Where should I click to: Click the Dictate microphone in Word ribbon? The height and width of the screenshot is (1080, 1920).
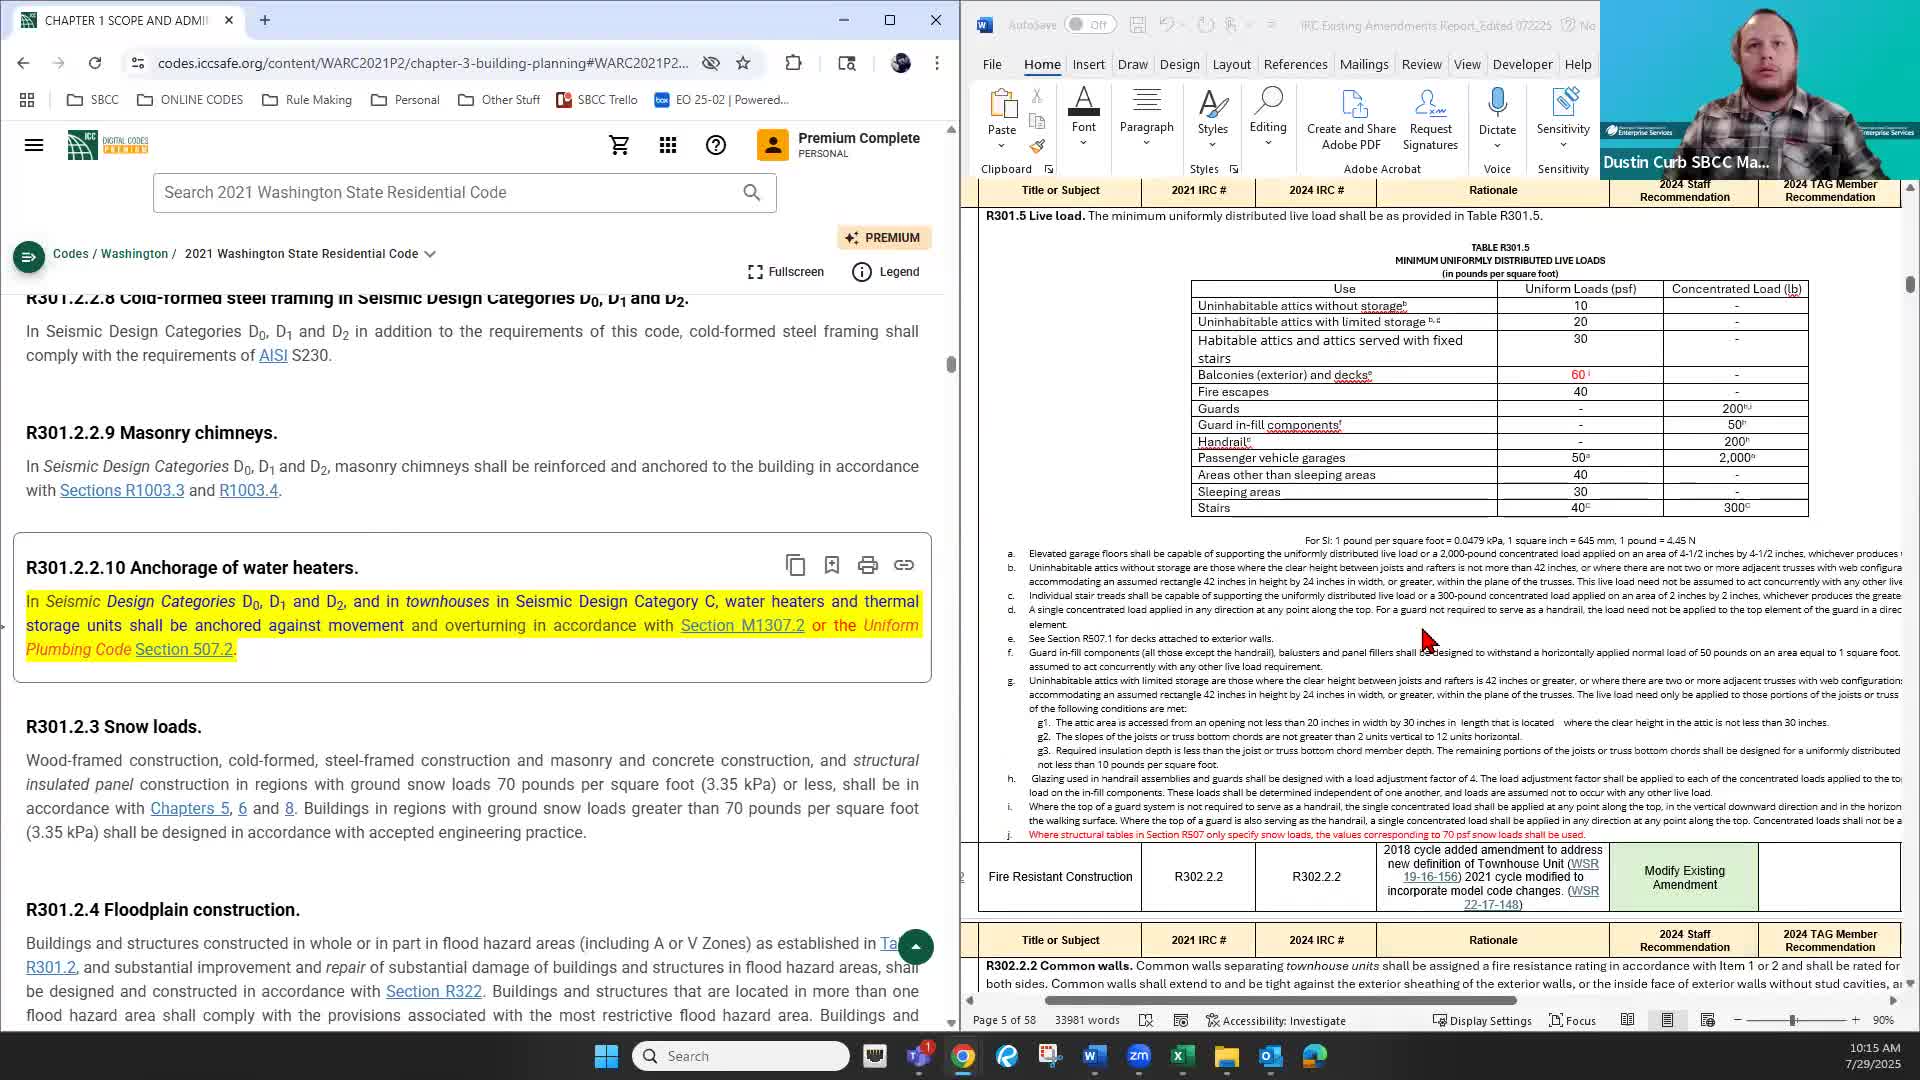1496,104
